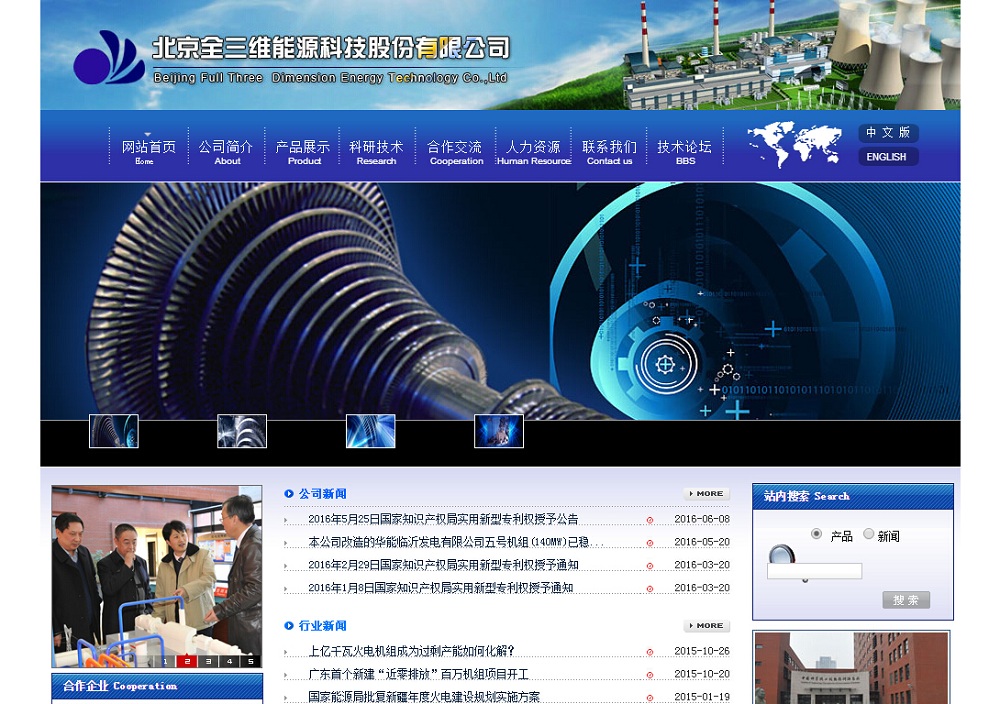Click red circle icon beside 2016-05-20
The width and height of the screenshot is (1000, 704).
coord(650,543)
